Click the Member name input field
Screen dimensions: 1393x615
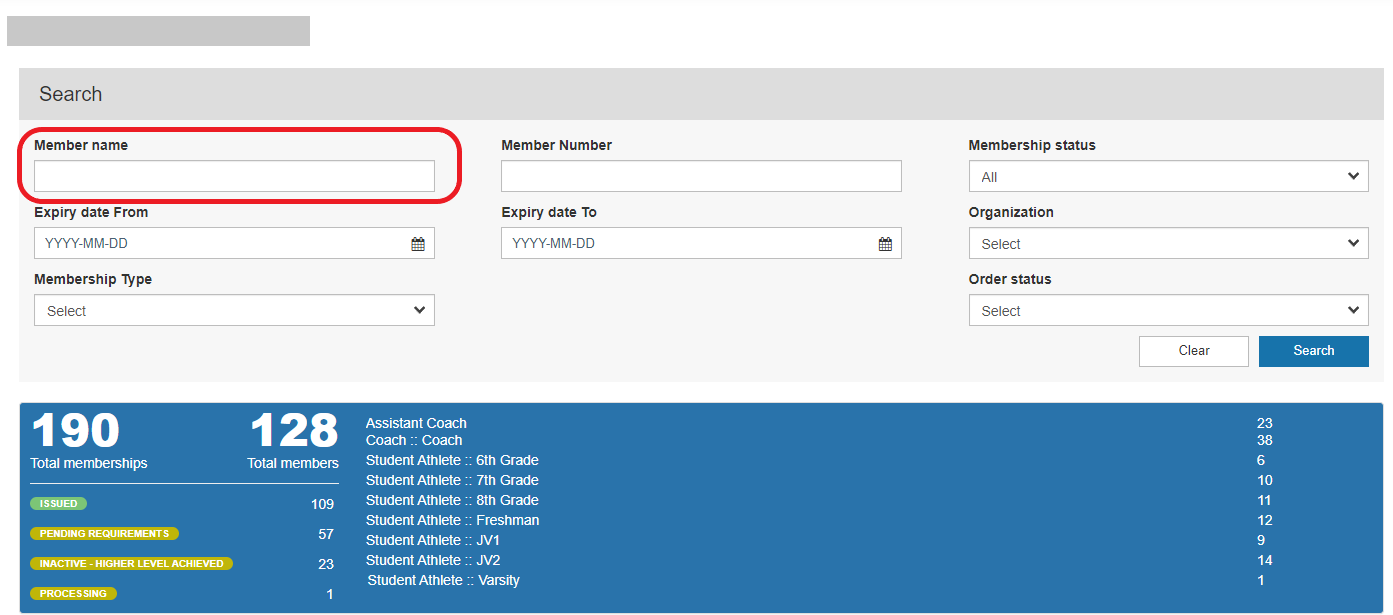[234, 176]
